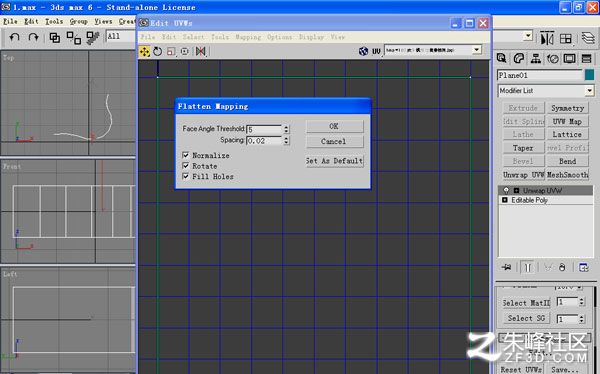
Task: Click the Taper modifier button
Action: [x=523, y=148]
